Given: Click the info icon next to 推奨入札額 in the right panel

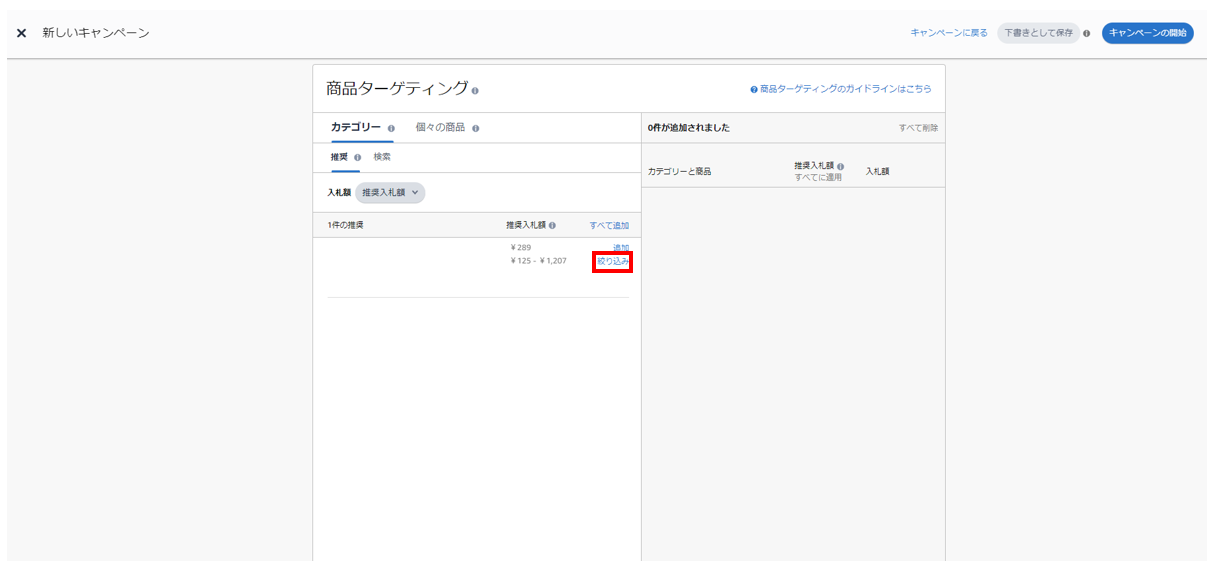Looking at the screenshot, I should point(841,166).
